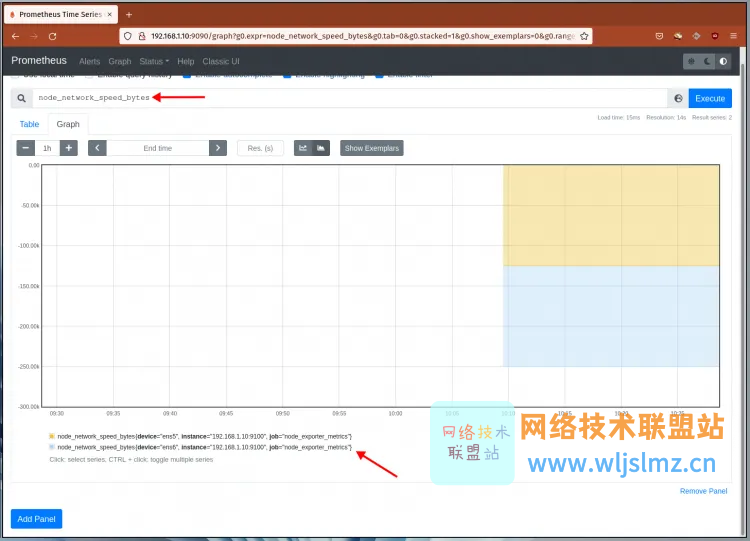Move end time forward with right chevron
This screenshot has width=750, height=541.
218,148
